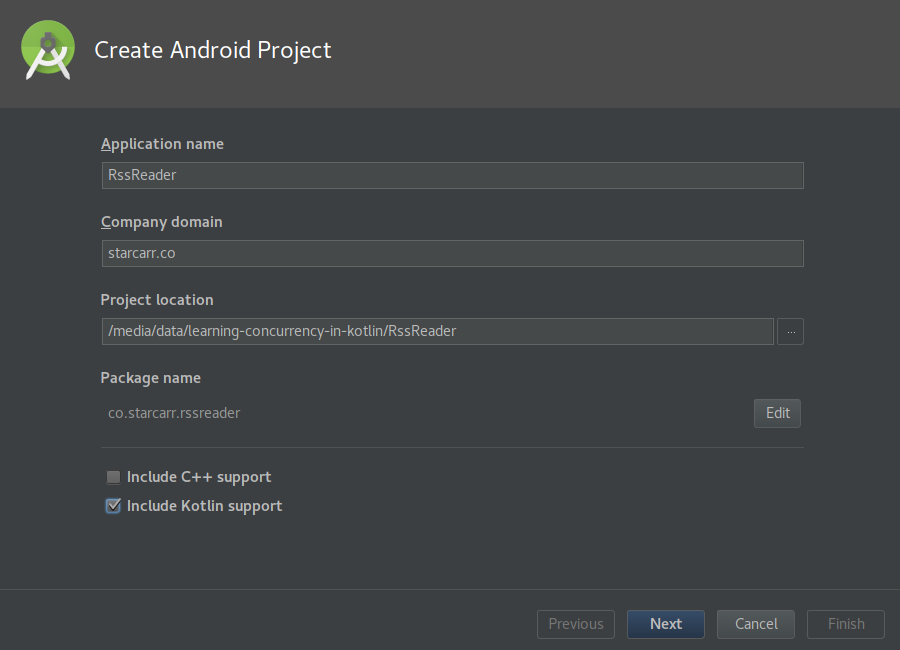Click the Include C++ support label text

tap(199, 477)
